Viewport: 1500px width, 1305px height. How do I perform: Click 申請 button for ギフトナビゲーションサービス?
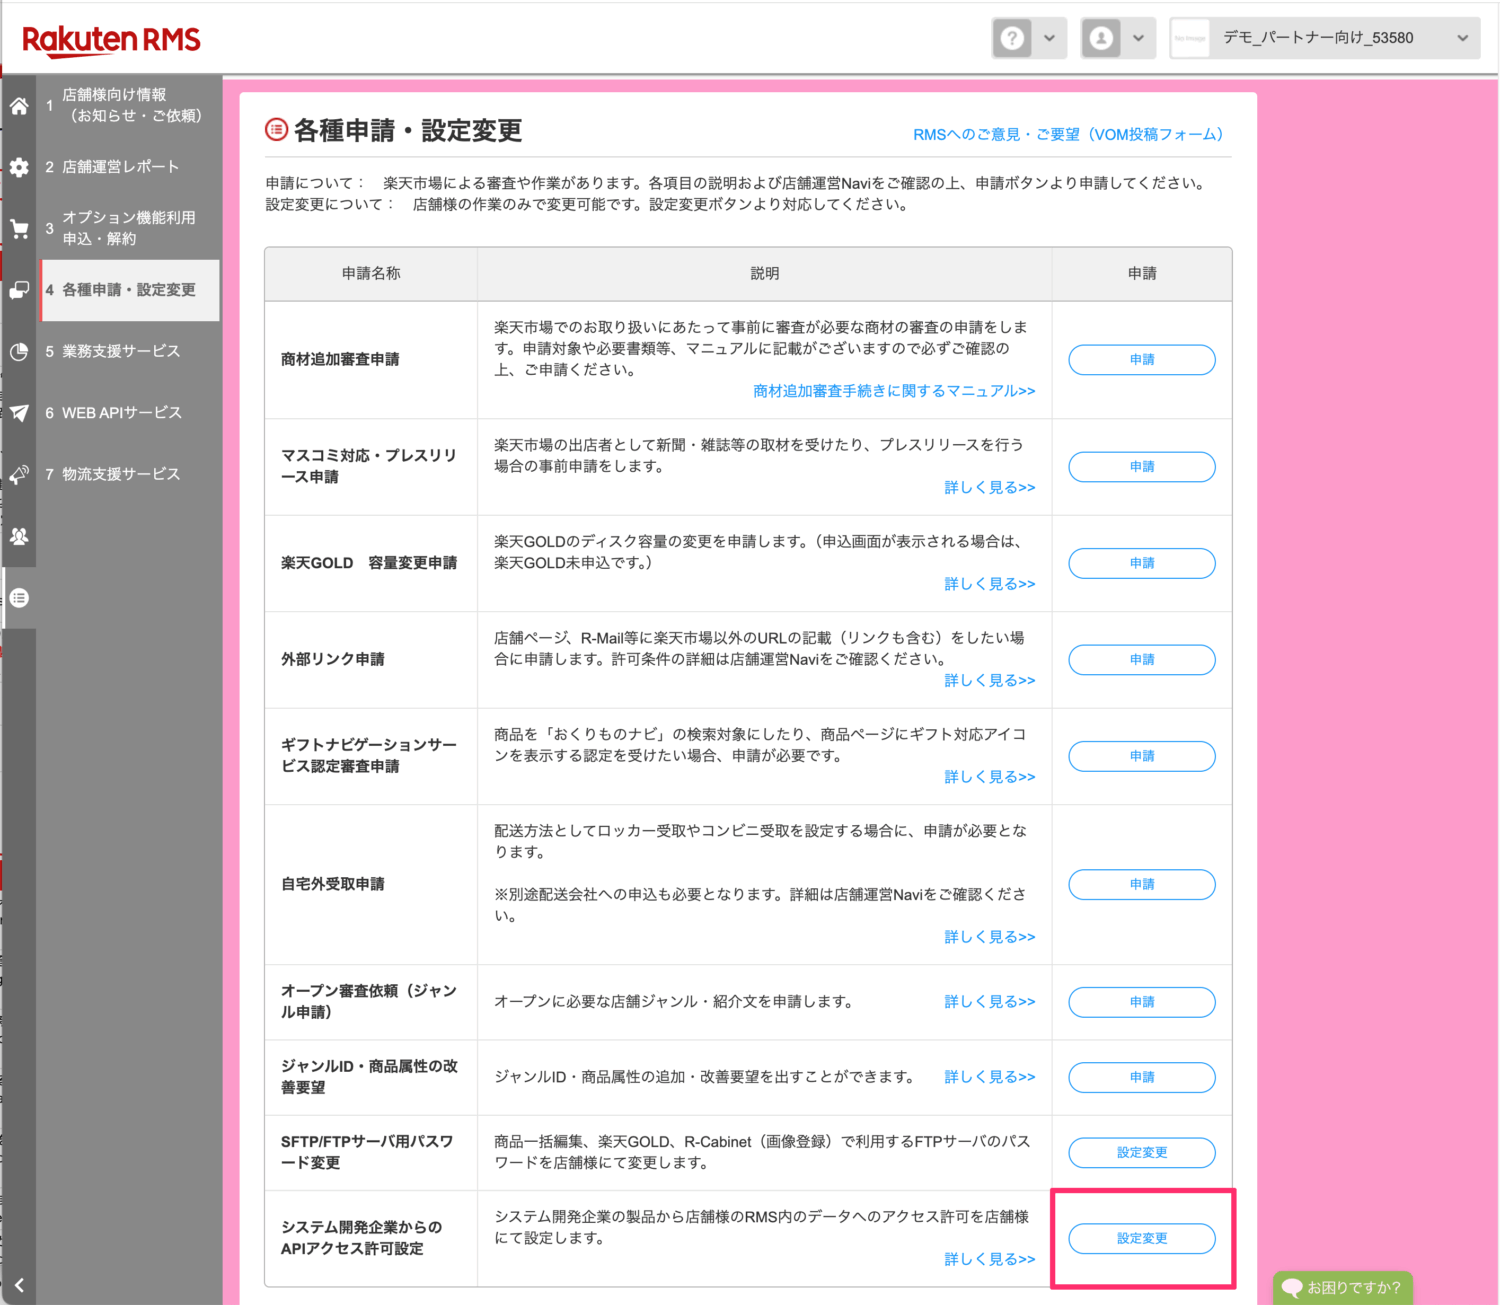pyautogui.click(x=1142, y=756)
